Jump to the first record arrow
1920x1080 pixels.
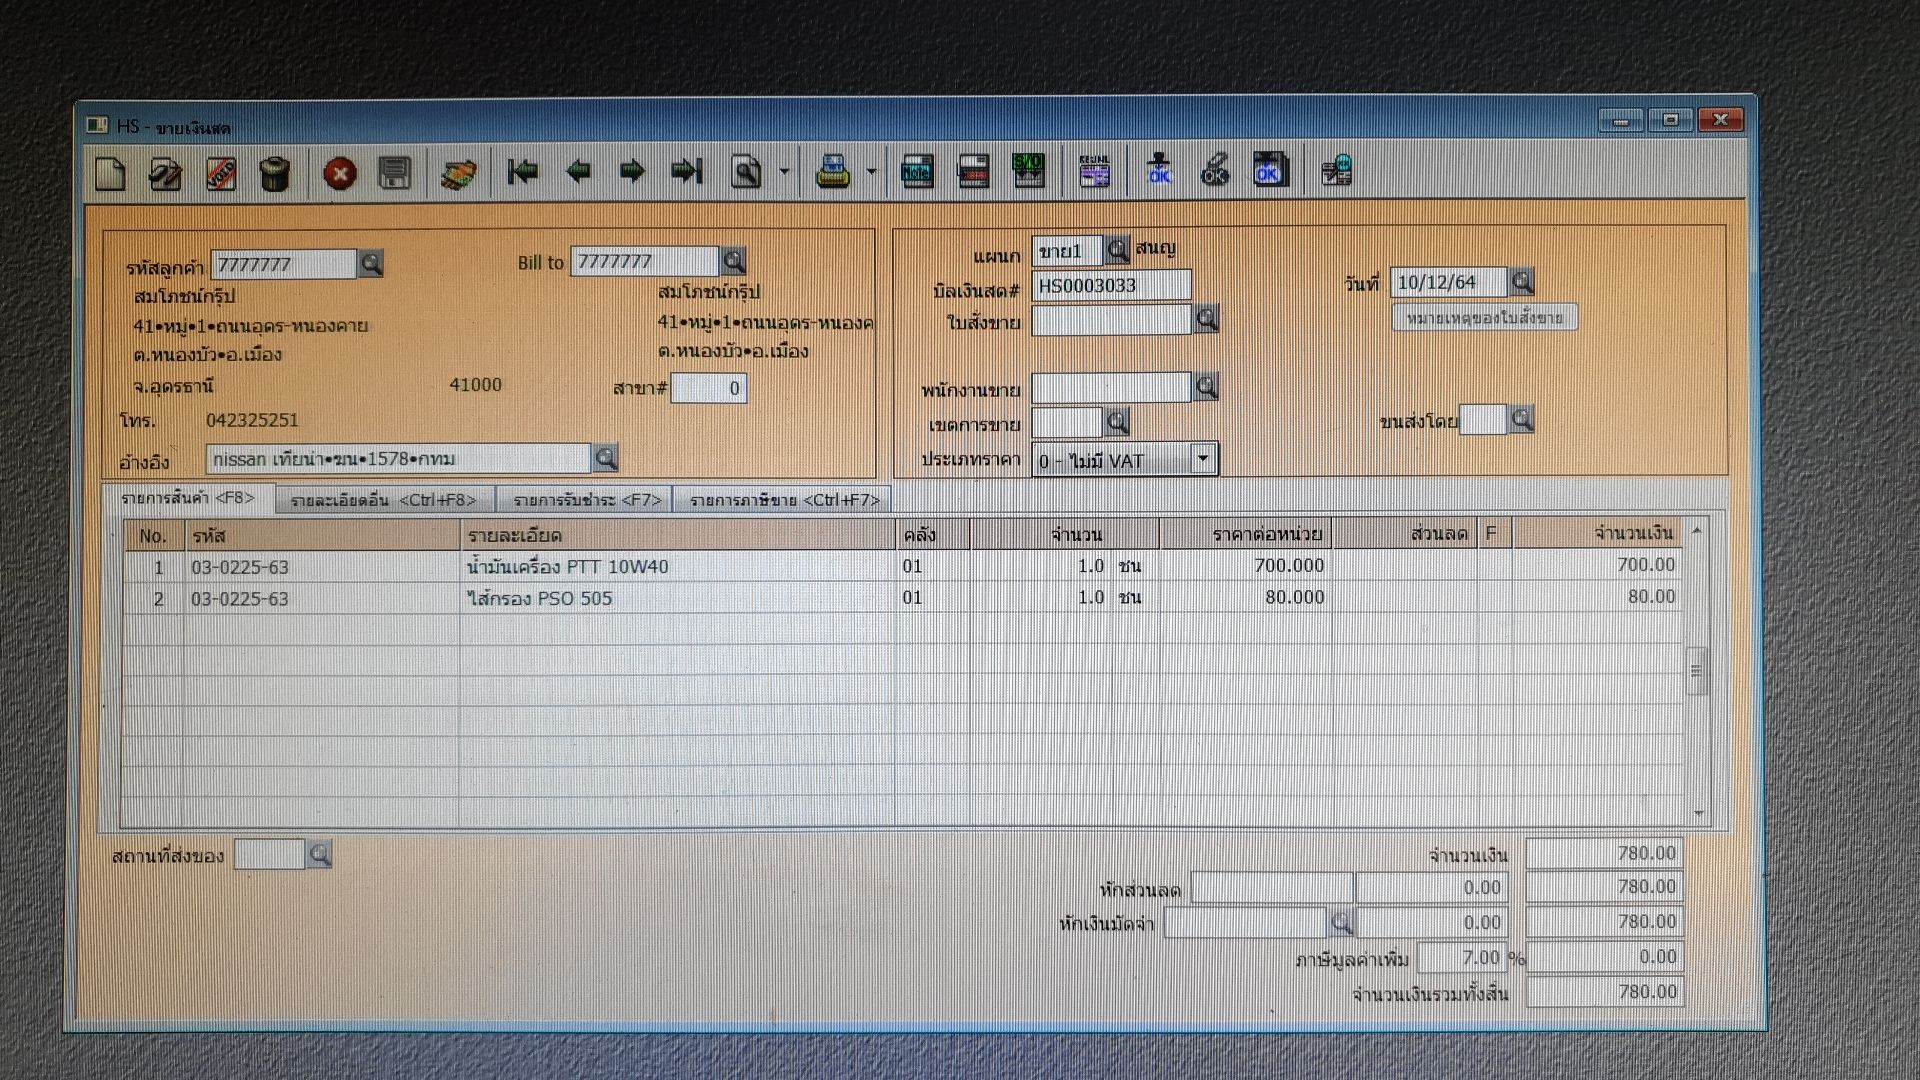(522, 172)
